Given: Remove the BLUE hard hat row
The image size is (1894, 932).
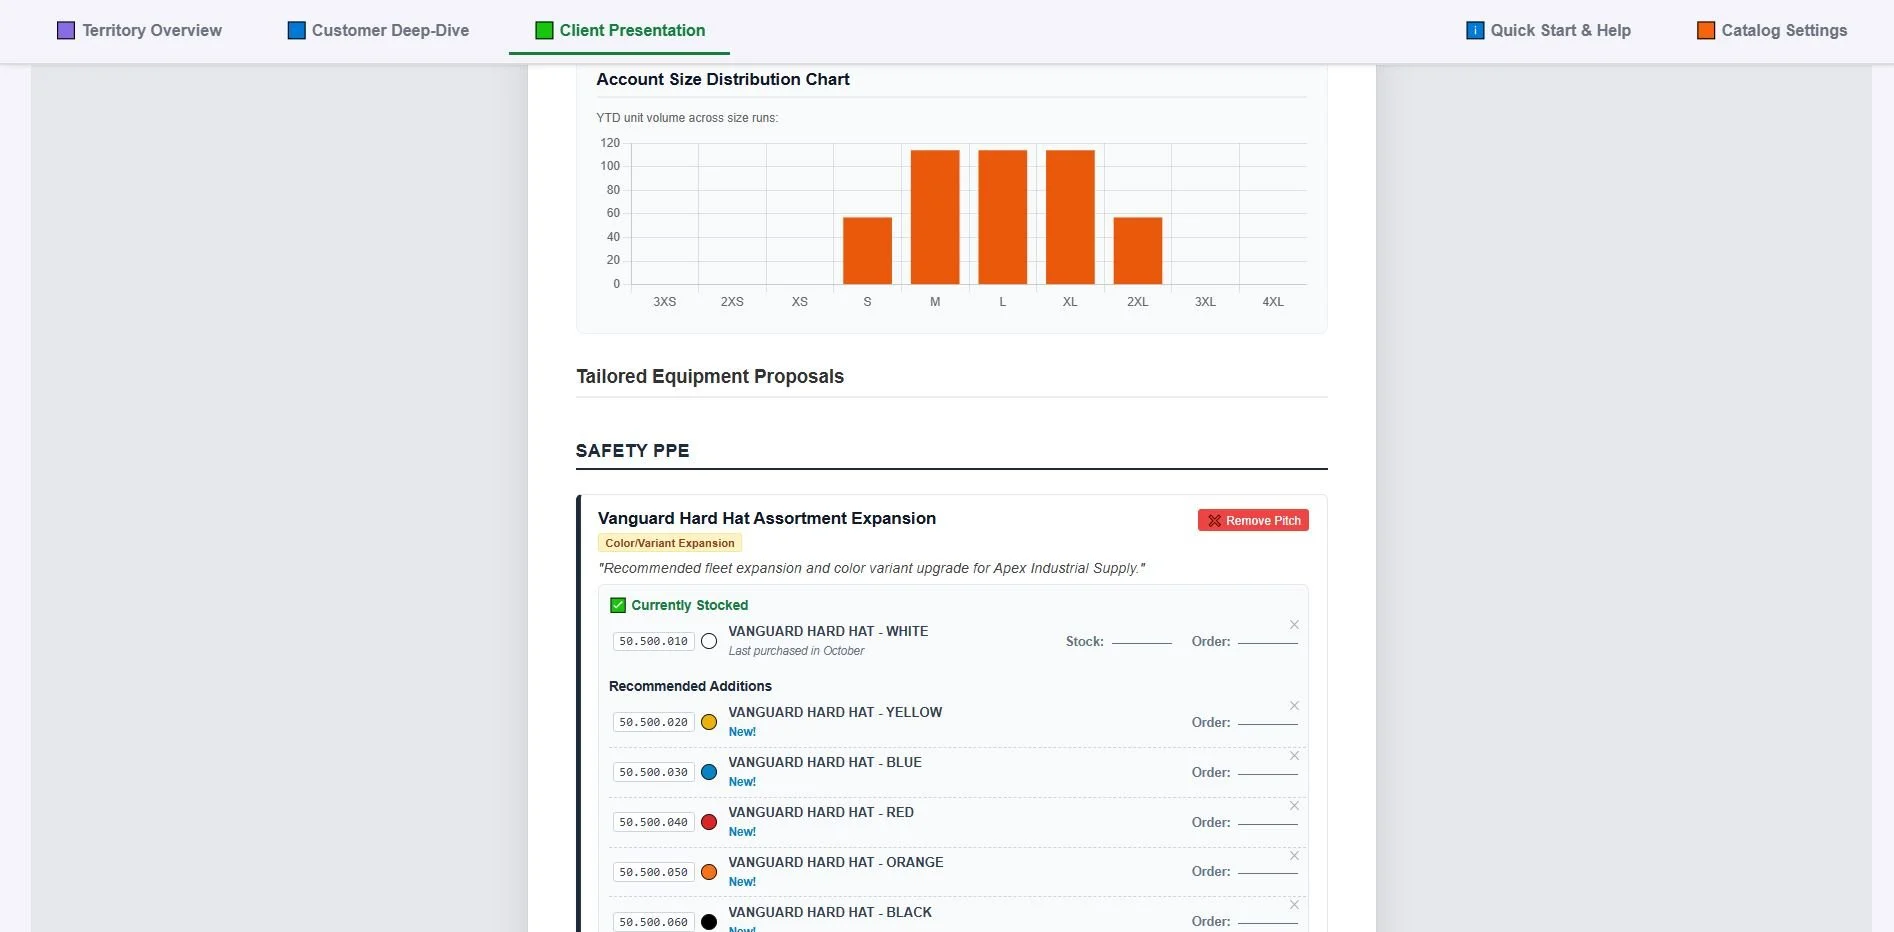Looking at the screenshot, I should [x=1294, y=756].
